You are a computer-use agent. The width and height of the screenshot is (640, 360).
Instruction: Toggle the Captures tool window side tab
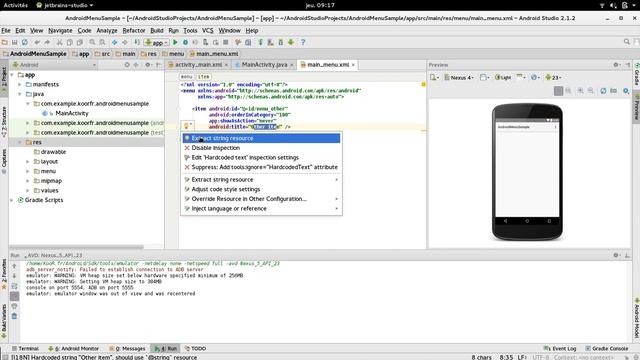[4, 160]
